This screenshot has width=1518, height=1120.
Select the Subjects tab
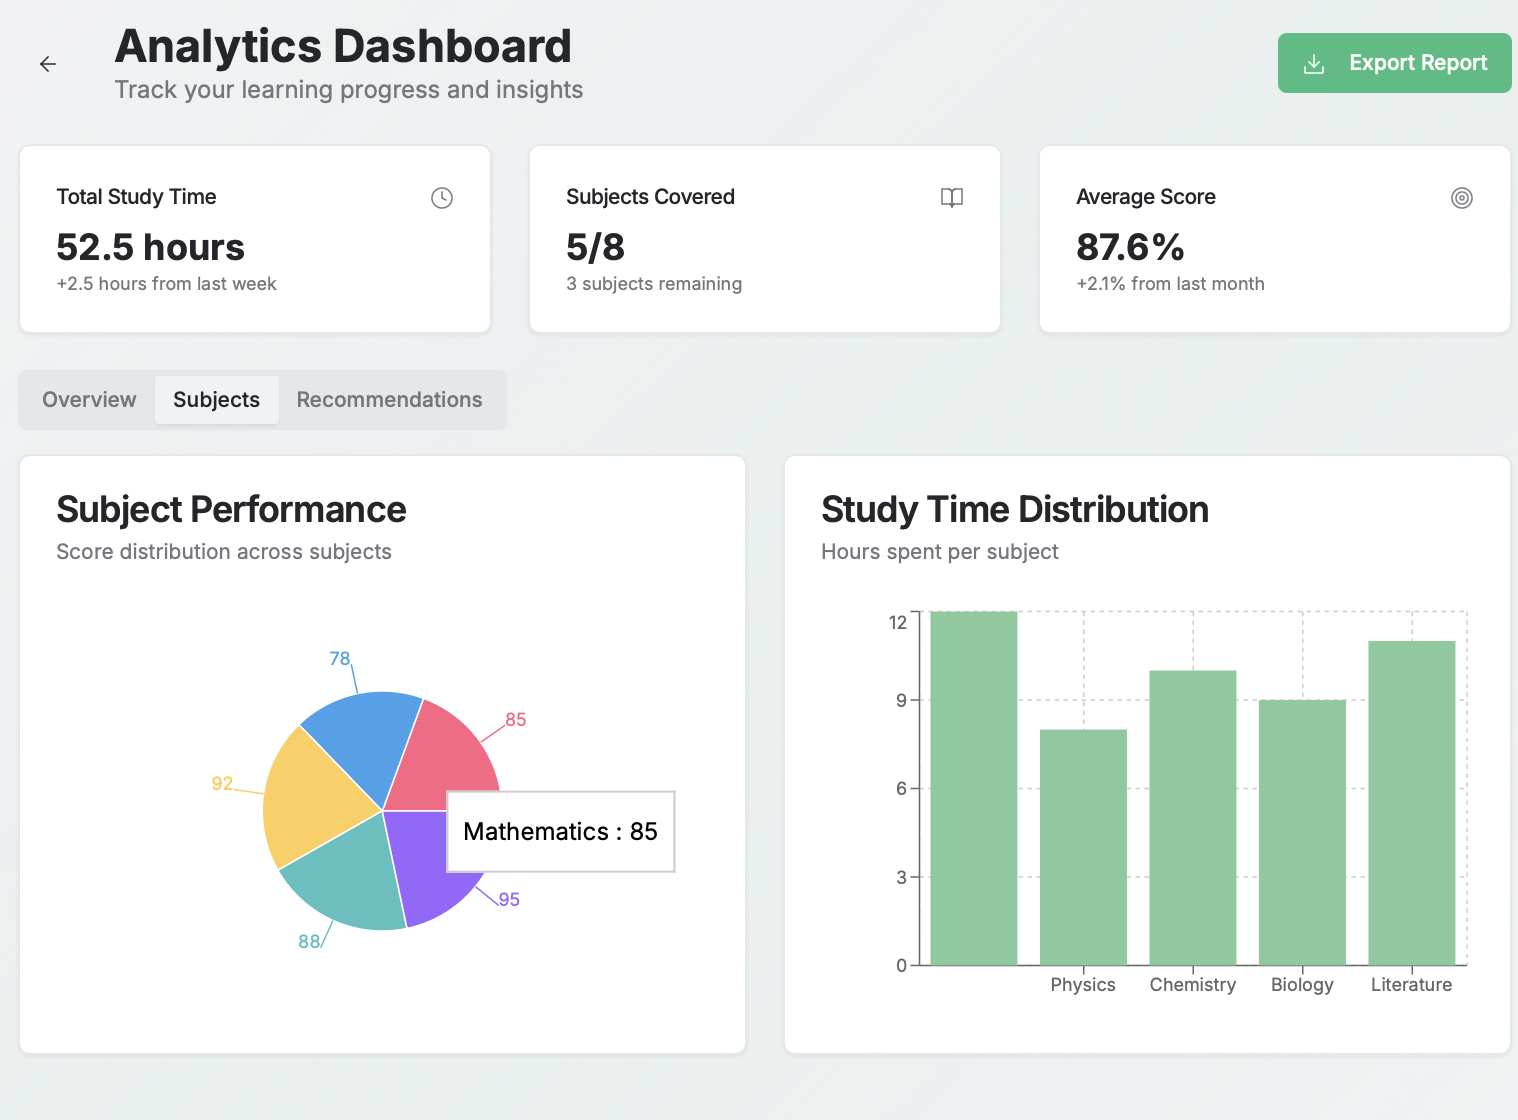coord(216,400)
